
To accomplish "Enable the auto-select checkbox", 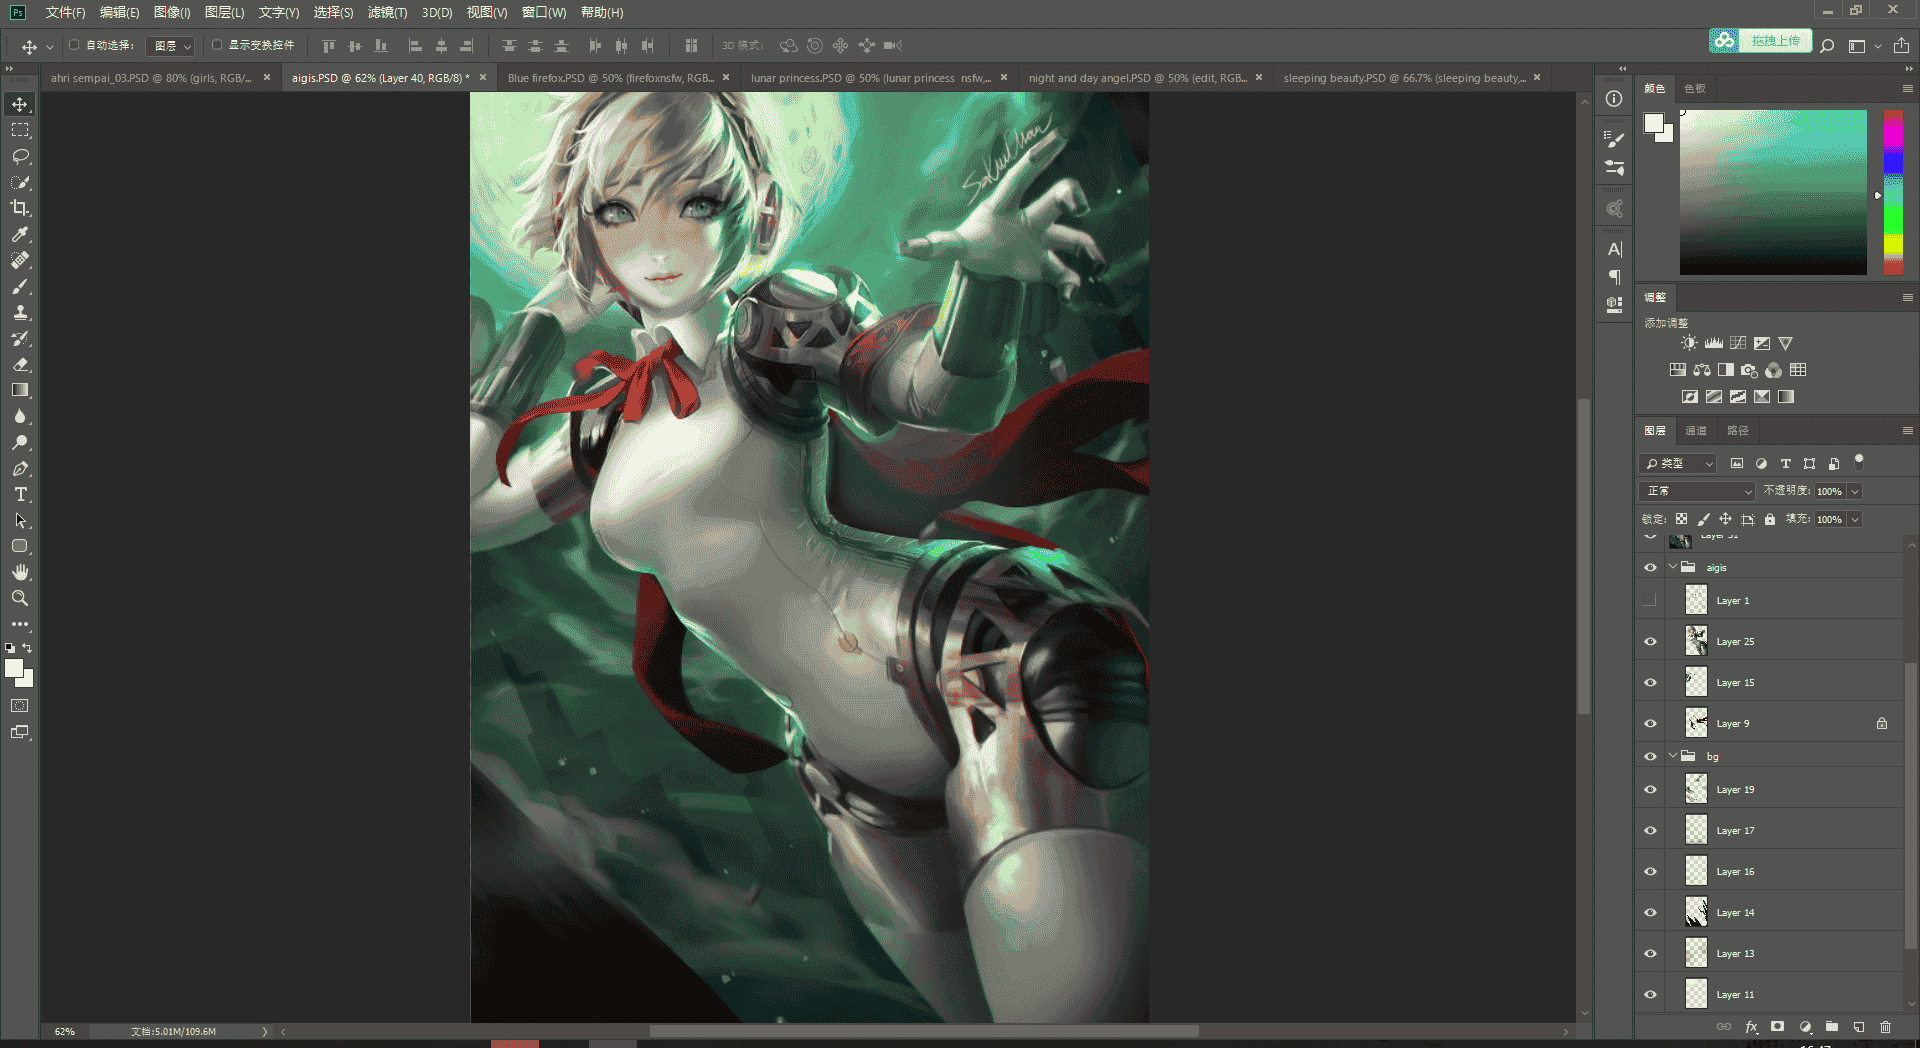I will 74,45.
